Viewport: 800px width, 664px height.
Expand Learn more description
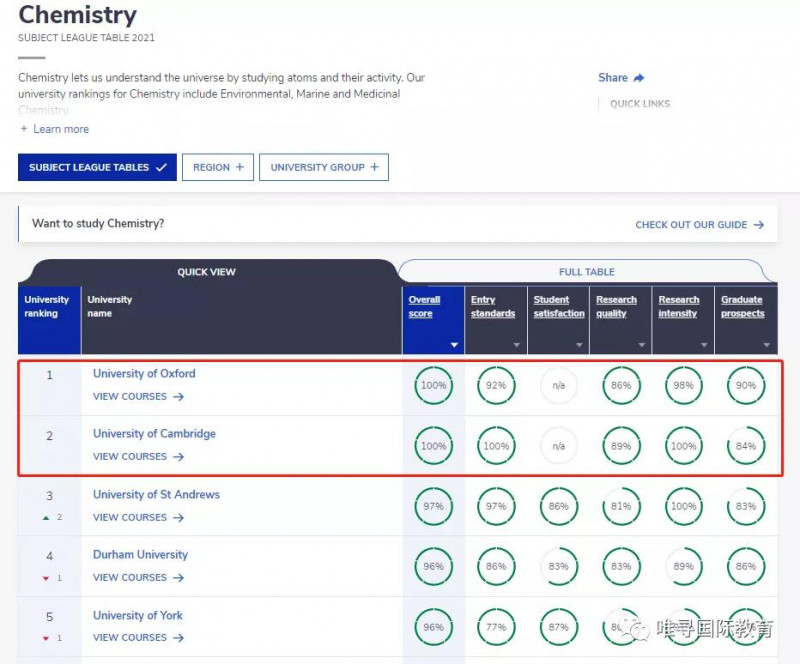click(54, 129)
